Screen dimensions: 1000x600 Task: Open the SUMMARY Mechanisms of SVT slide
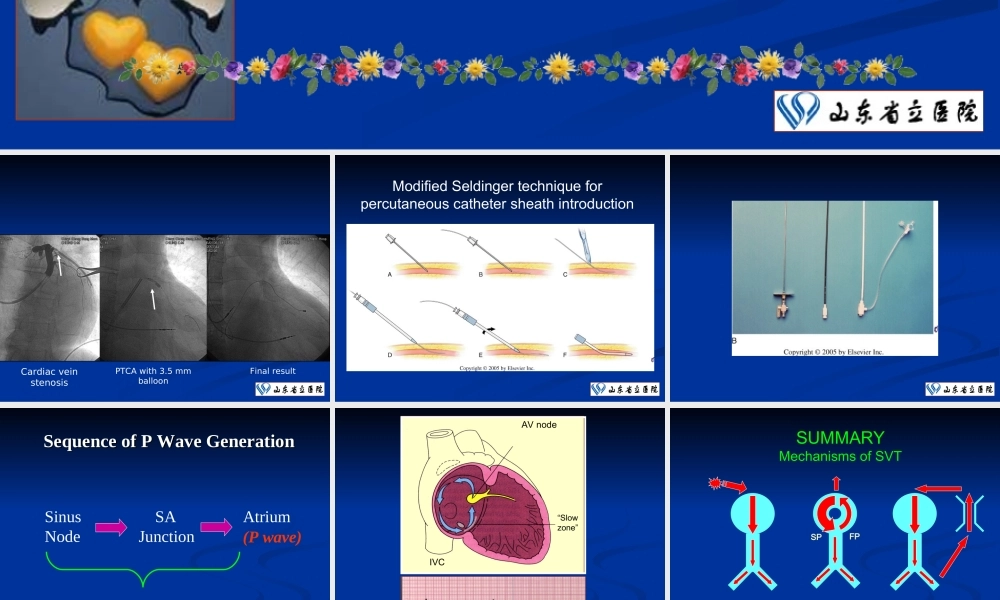point(835,504)
